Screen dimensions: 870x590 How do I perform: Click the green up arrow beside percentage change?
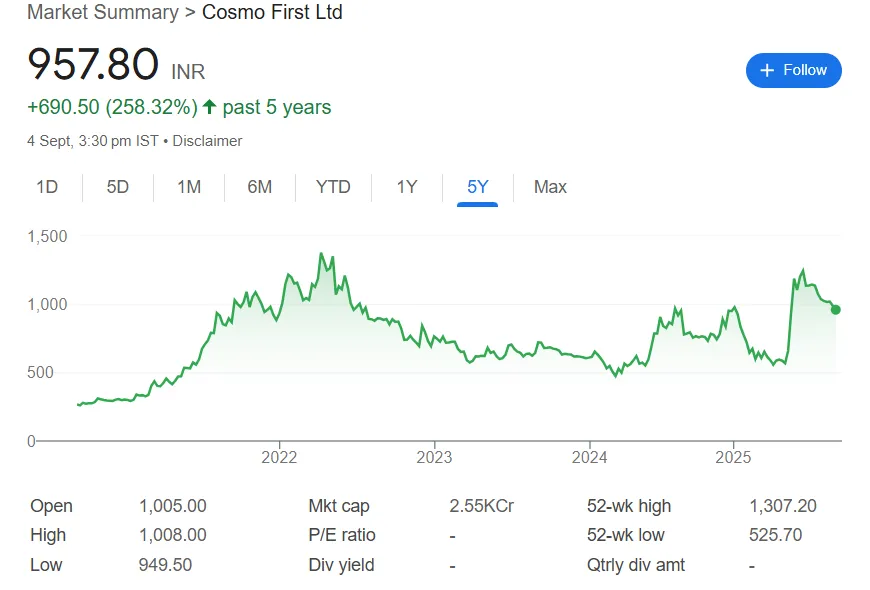tap(209, 107)
